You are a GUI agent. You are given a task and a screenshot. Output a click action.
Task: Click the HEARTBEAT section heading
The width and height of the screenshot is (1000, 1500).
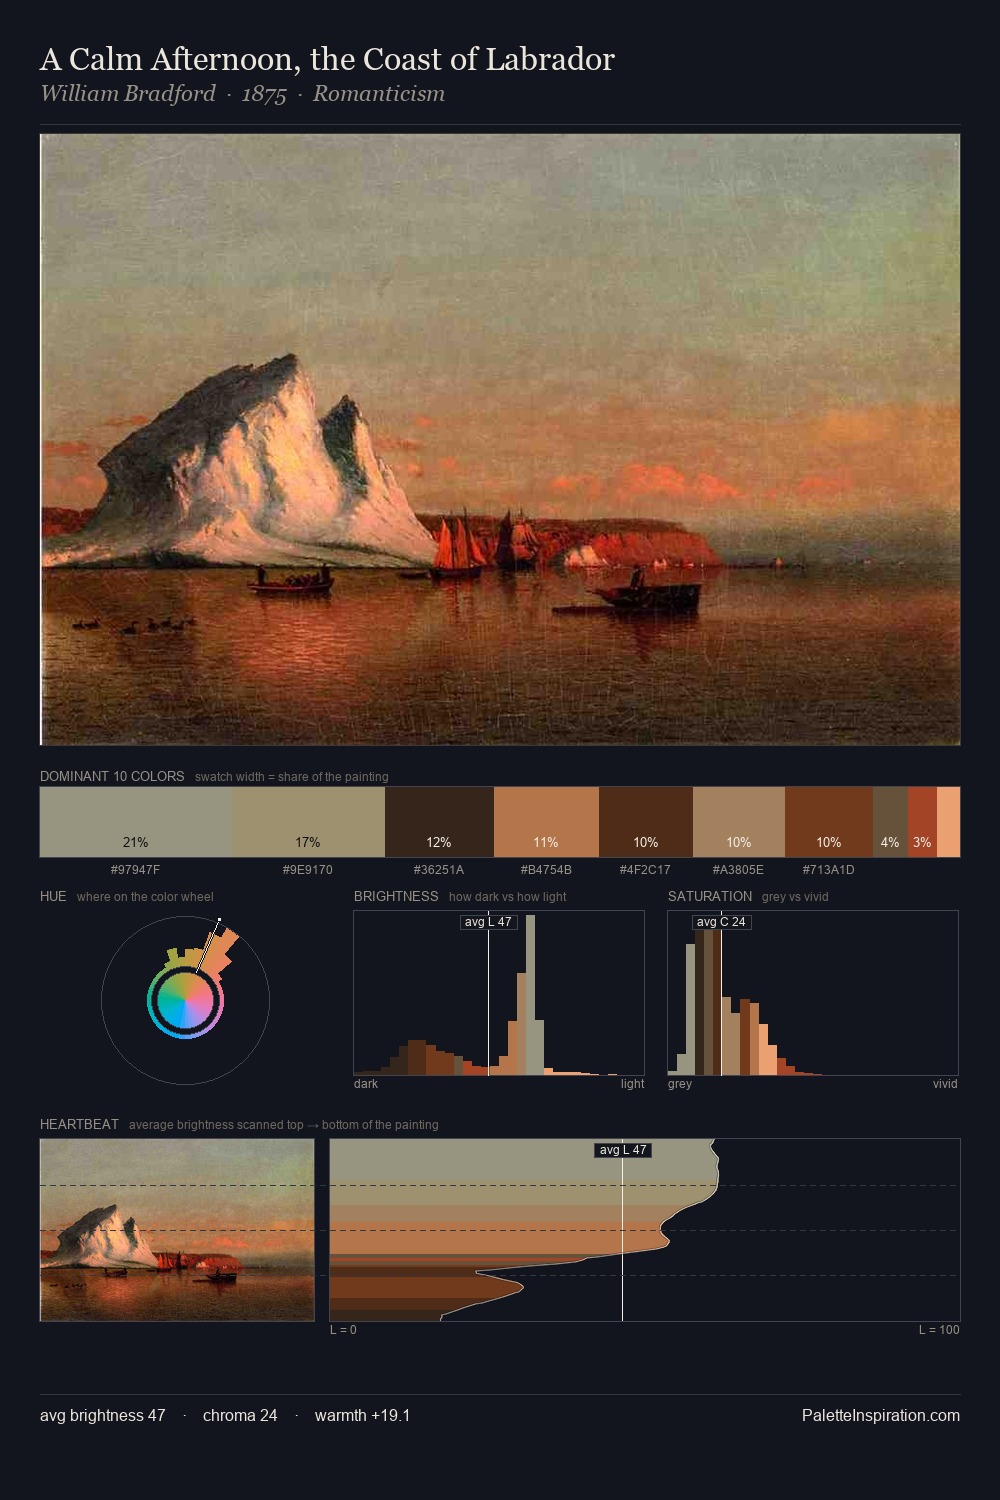click(79, 1124)
